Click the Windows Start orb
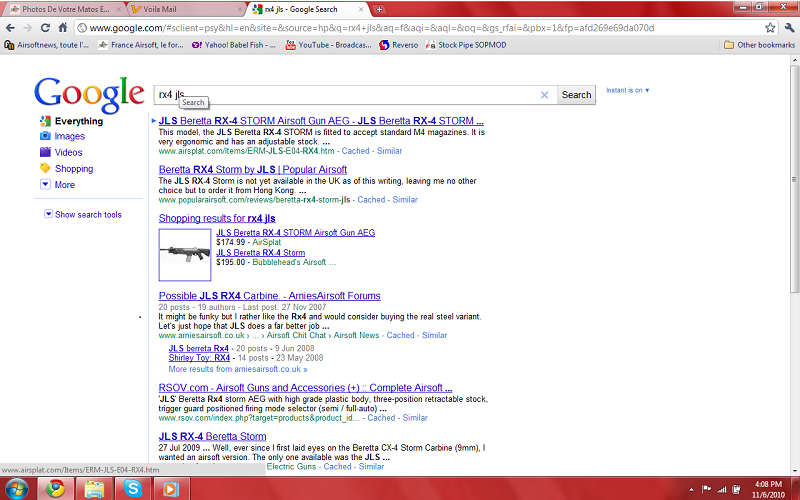 (17, 489)
